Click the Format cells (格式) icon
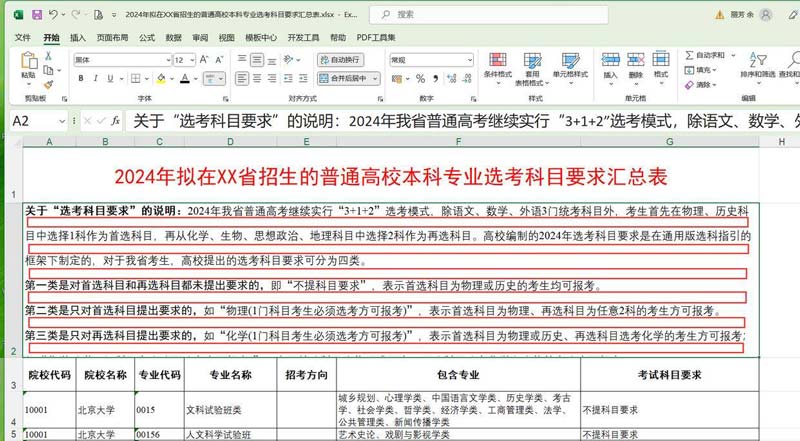This screenshot has height=441, width=800. 661,59
